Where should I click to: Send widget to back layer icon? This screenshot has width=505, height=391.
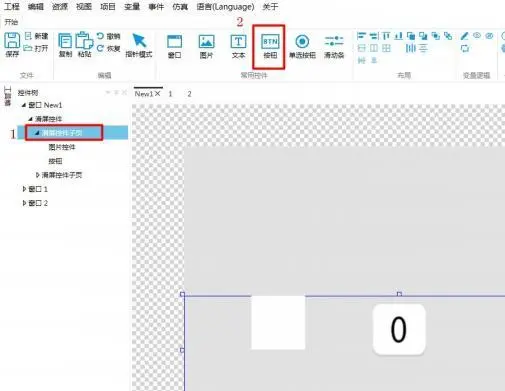pos(423,36)
